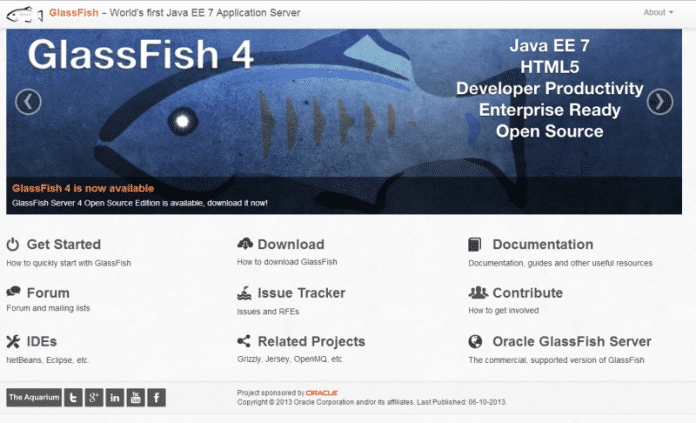696x423 pixels.
Task: Open the Documentation link
Action: pos(542,244)
